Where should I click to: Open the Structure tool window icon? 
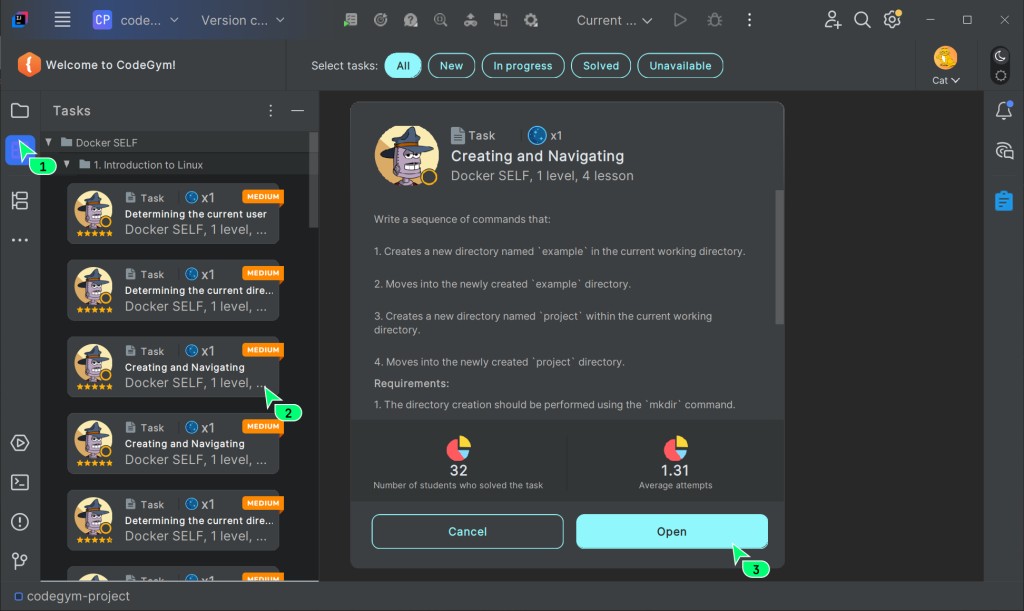pos(20,201)
